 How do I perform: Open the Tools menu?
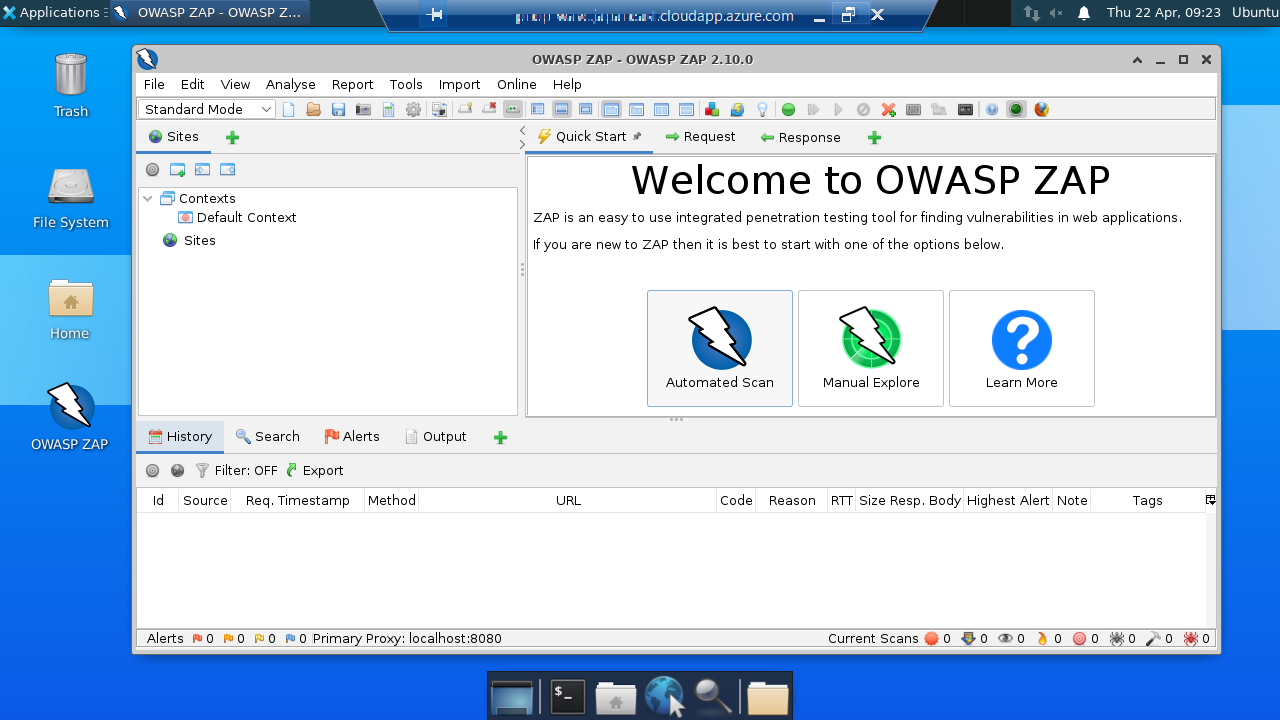coord(406,85)
